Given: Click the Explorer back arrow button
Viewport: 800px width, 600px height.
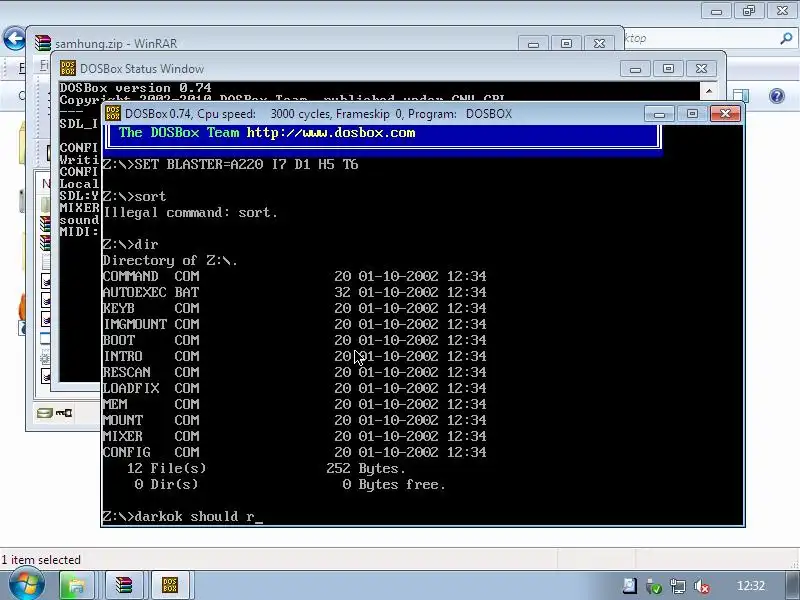Looking at the screenshot, I should (14, 38).
